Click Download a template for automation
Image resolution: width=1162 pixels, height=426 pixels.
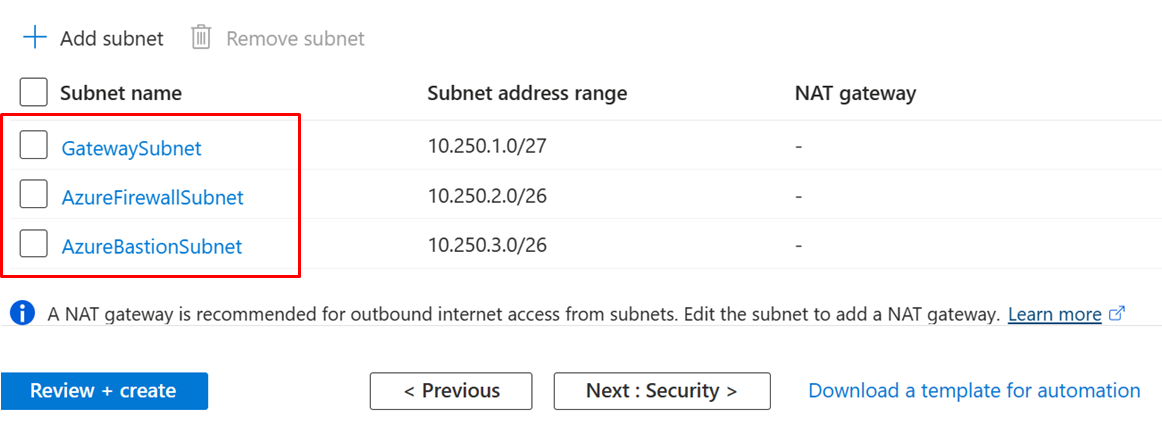pos(974,391)
